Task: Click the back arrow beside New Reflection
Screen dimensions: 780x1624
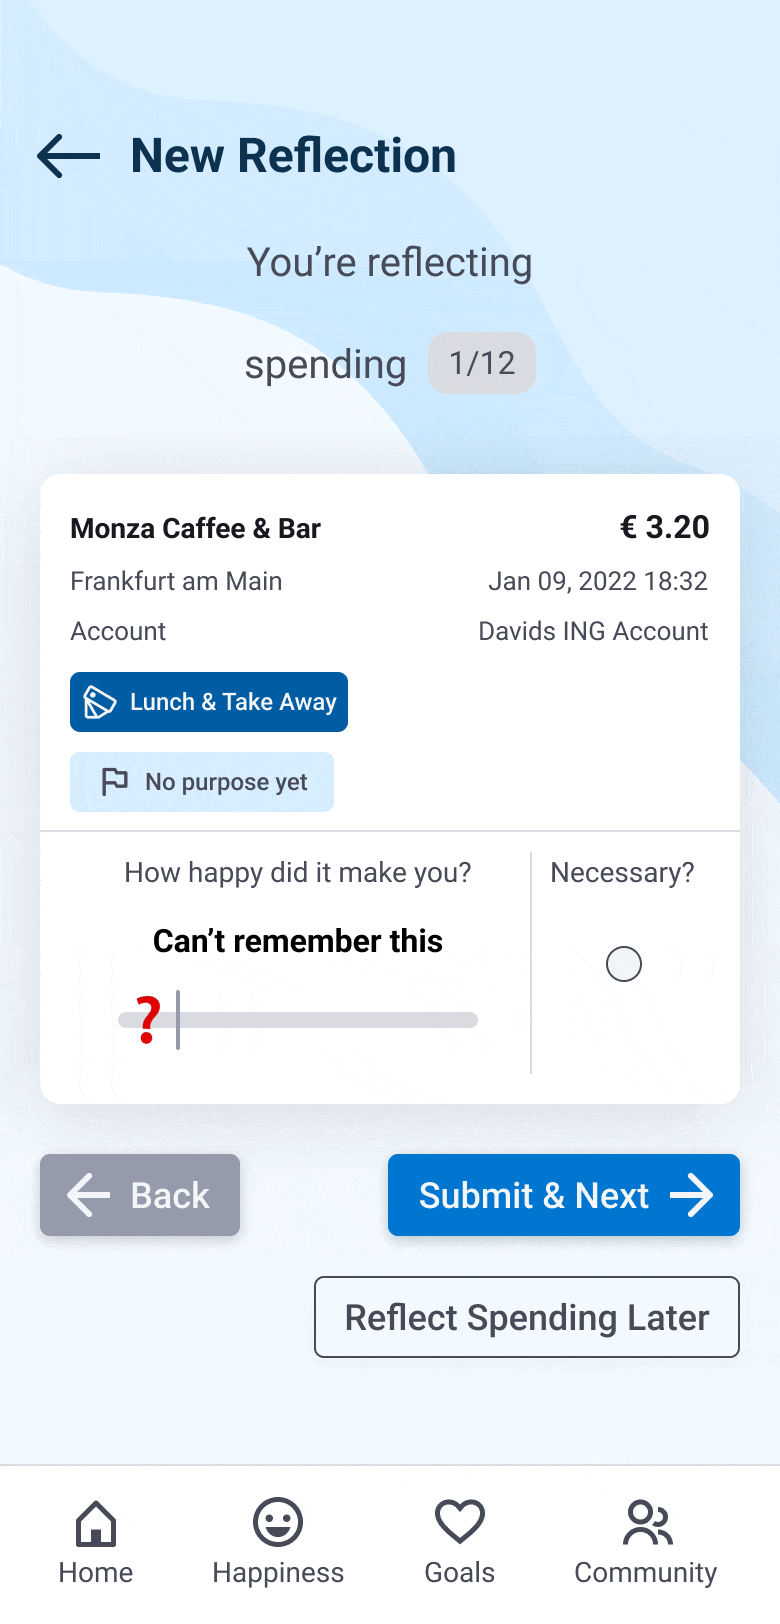Action: 68,156
